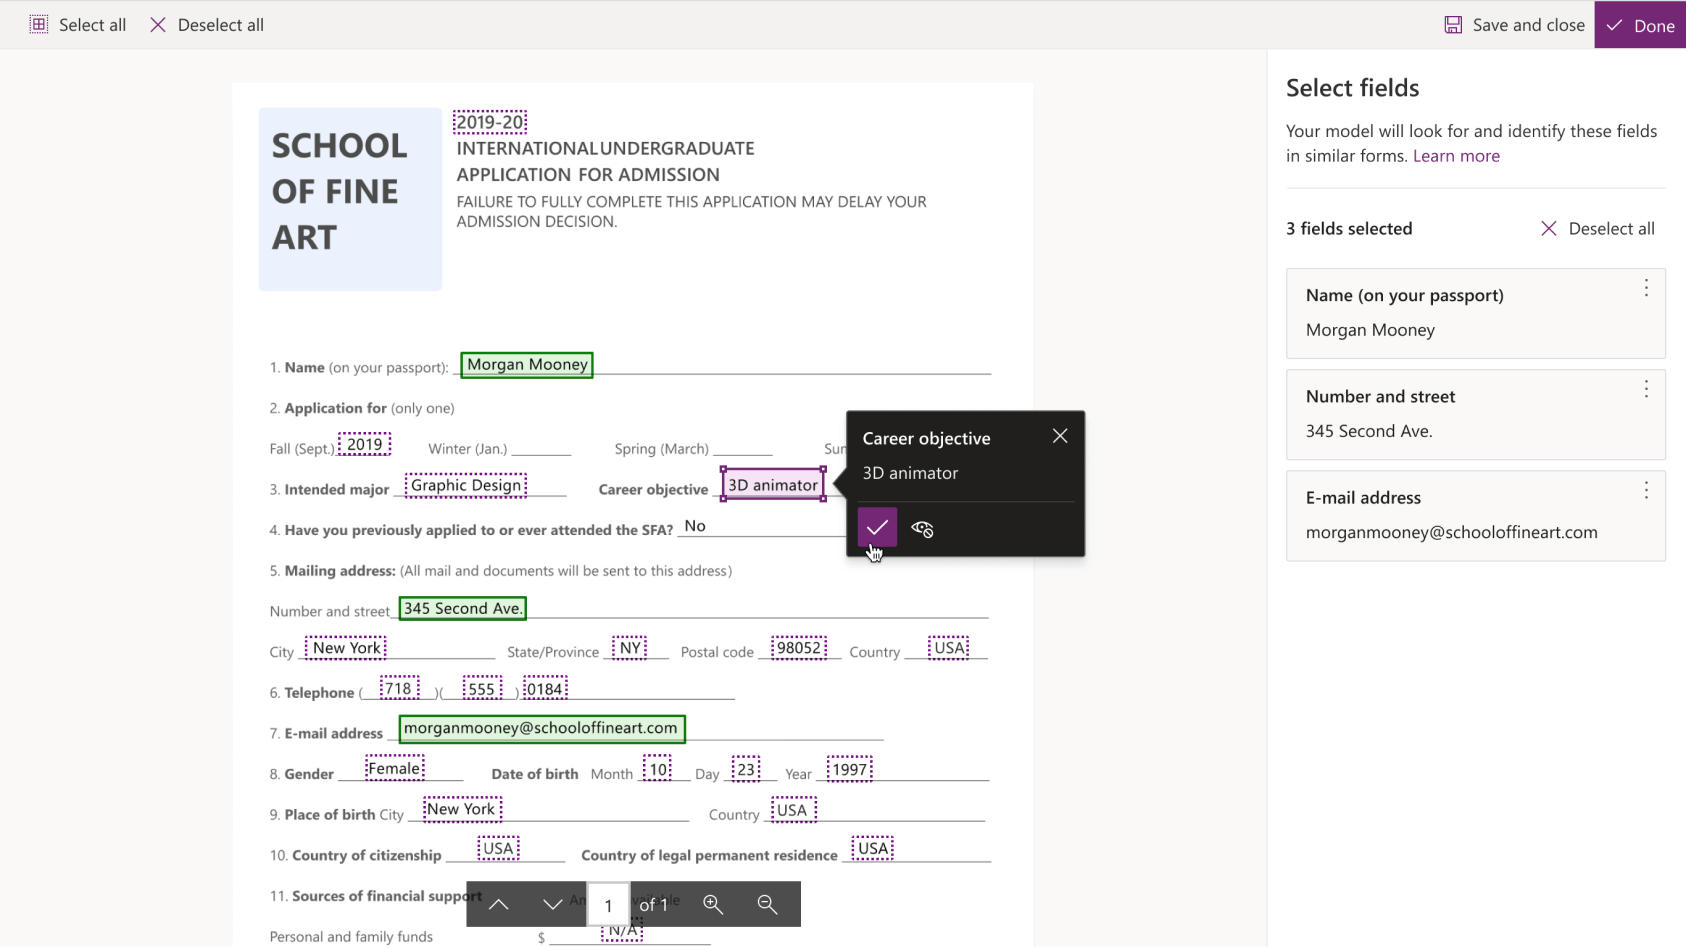The width and height of the screenshot is (1686, 948).
Task: Toggle selection of the Female gender field
Action: pyautogui.click(x=394, y=768)
